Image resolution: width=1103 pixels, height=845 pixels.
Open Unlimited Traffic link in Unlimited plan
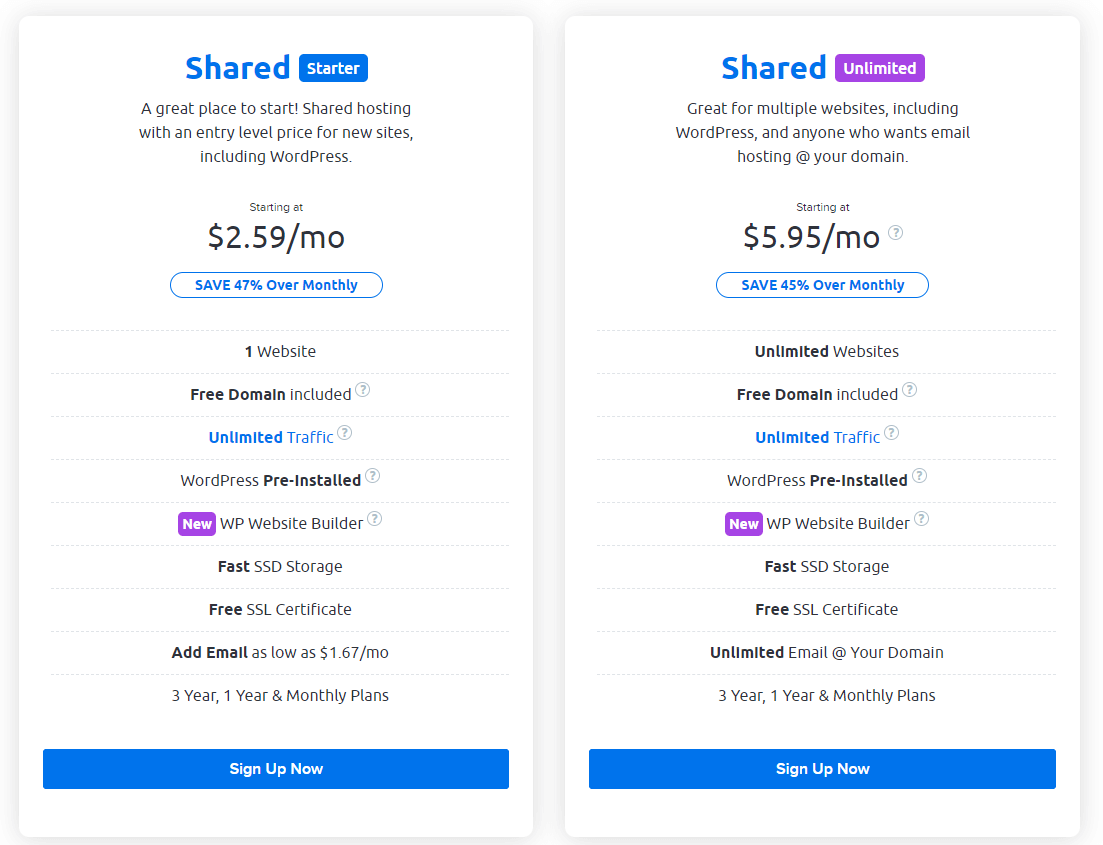817,438
